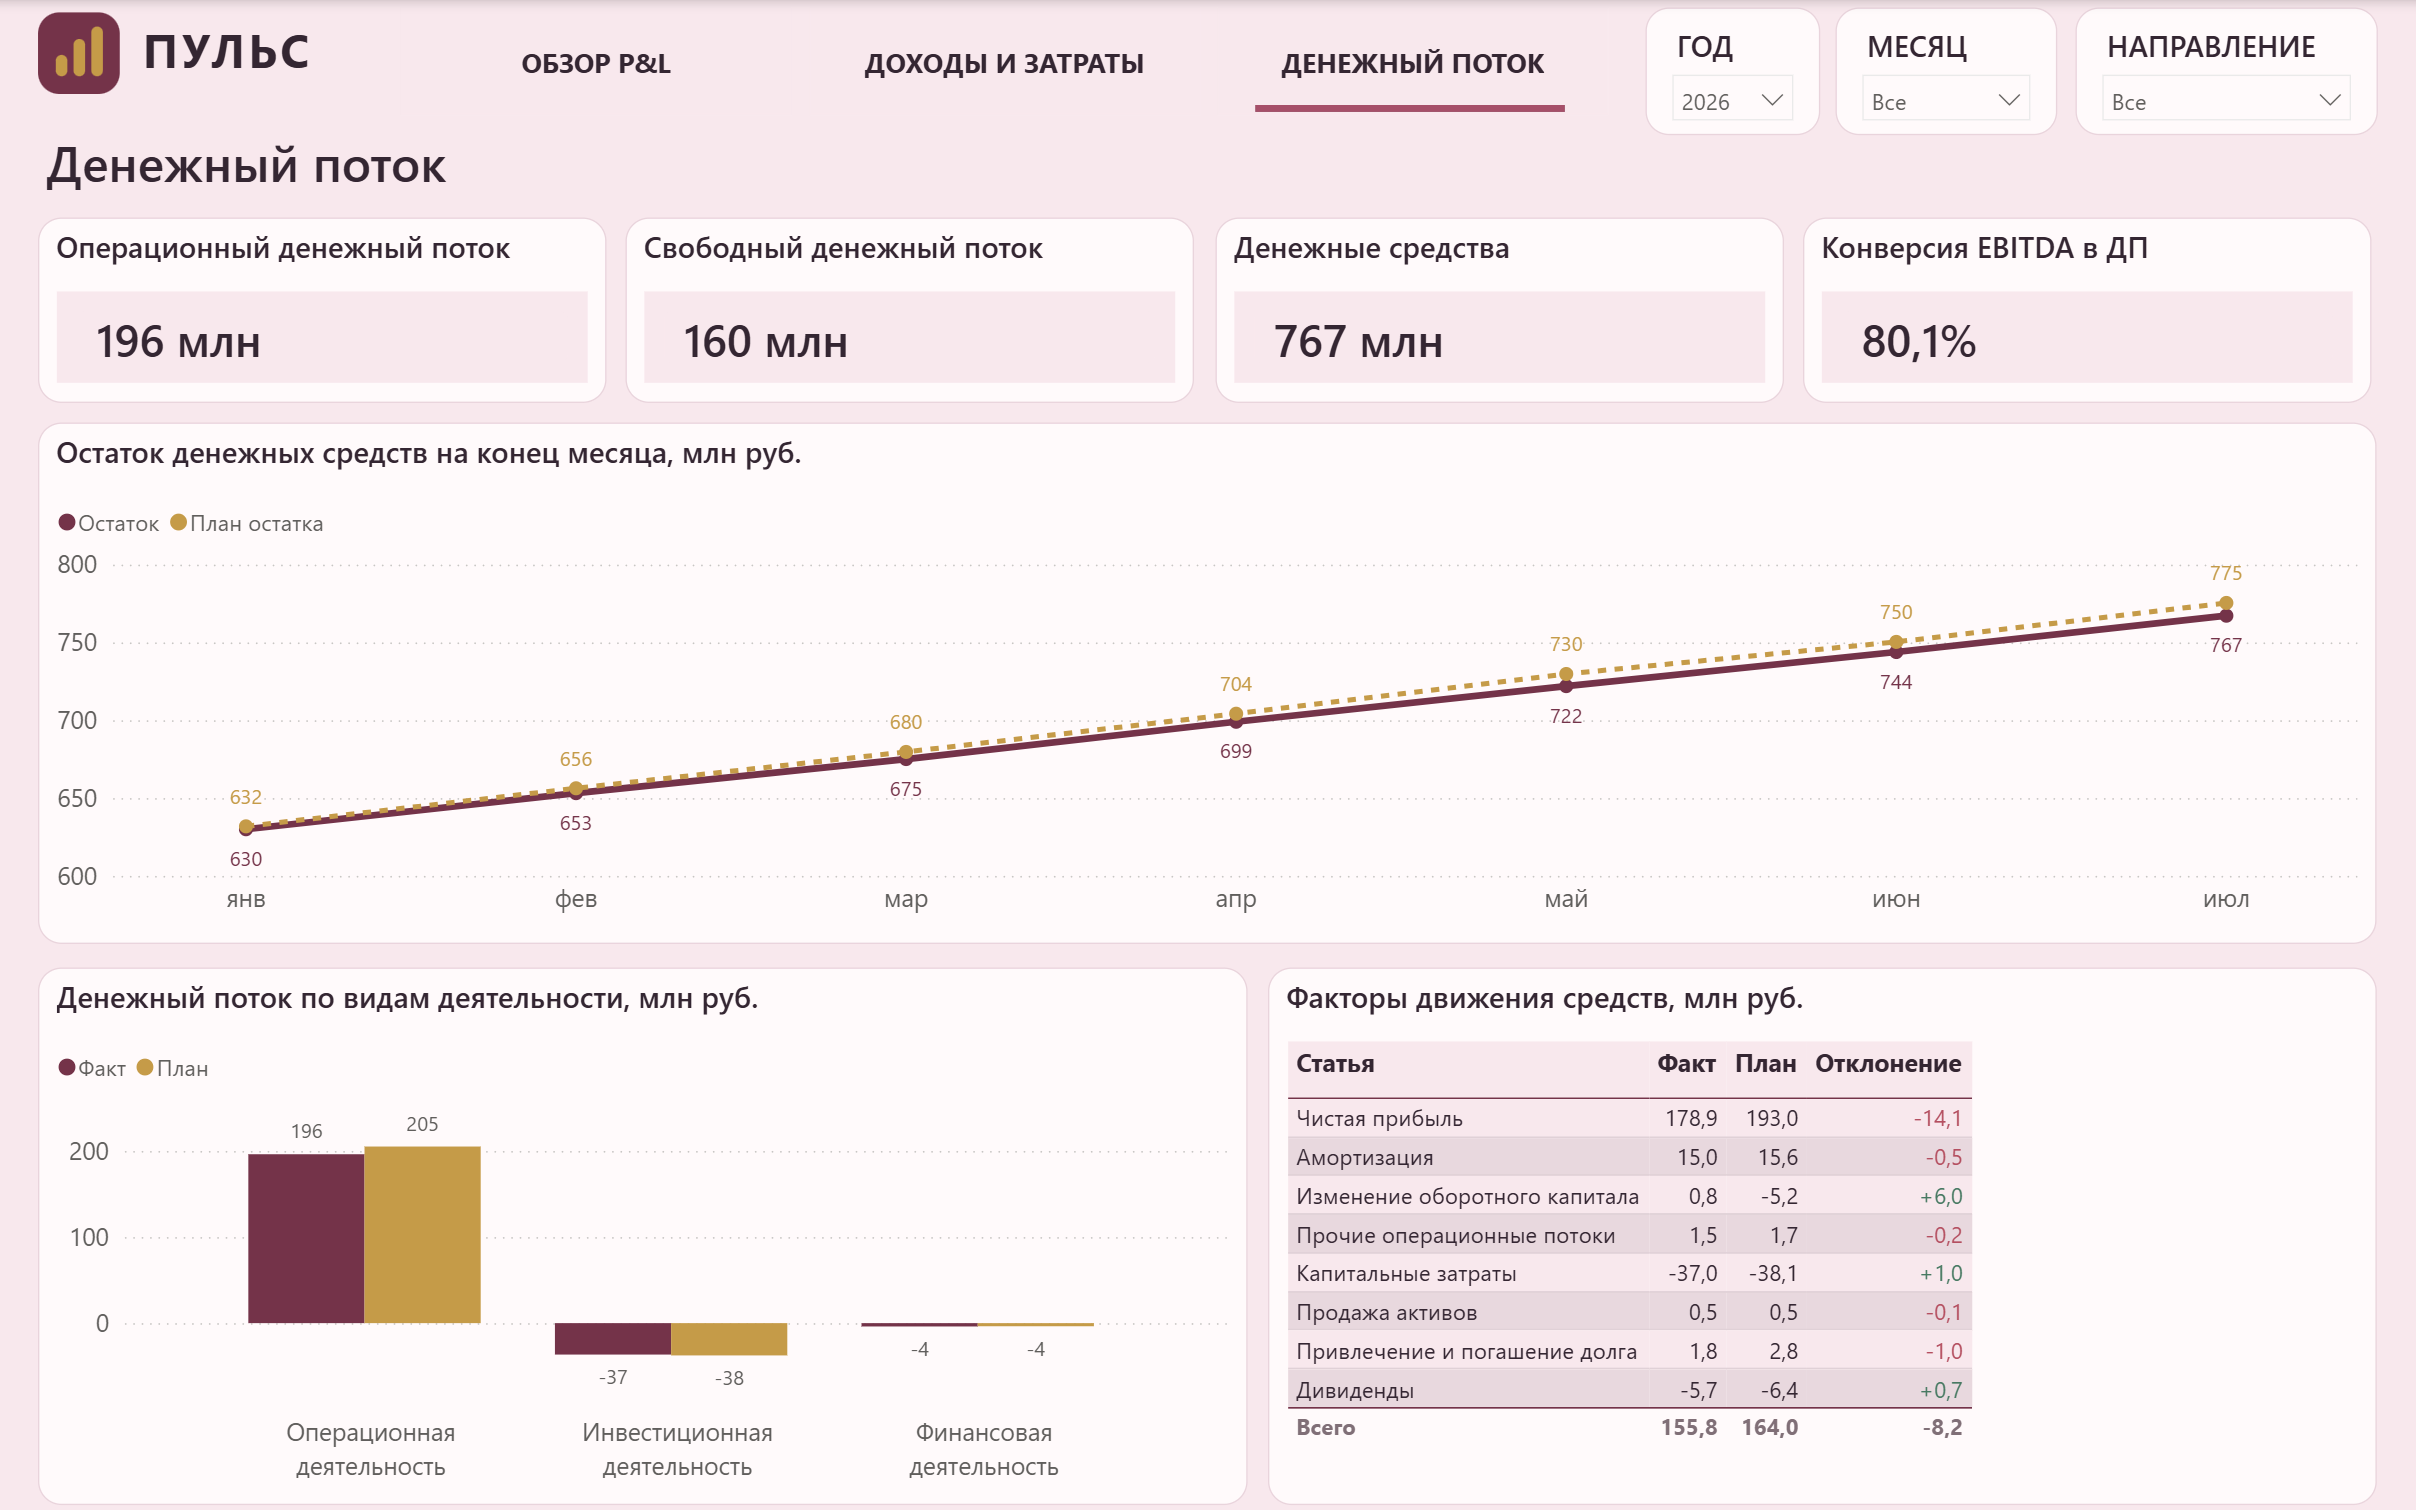Click the План legend dot in activity chart
The image size is (2416, 1510).
point(145,1067)
